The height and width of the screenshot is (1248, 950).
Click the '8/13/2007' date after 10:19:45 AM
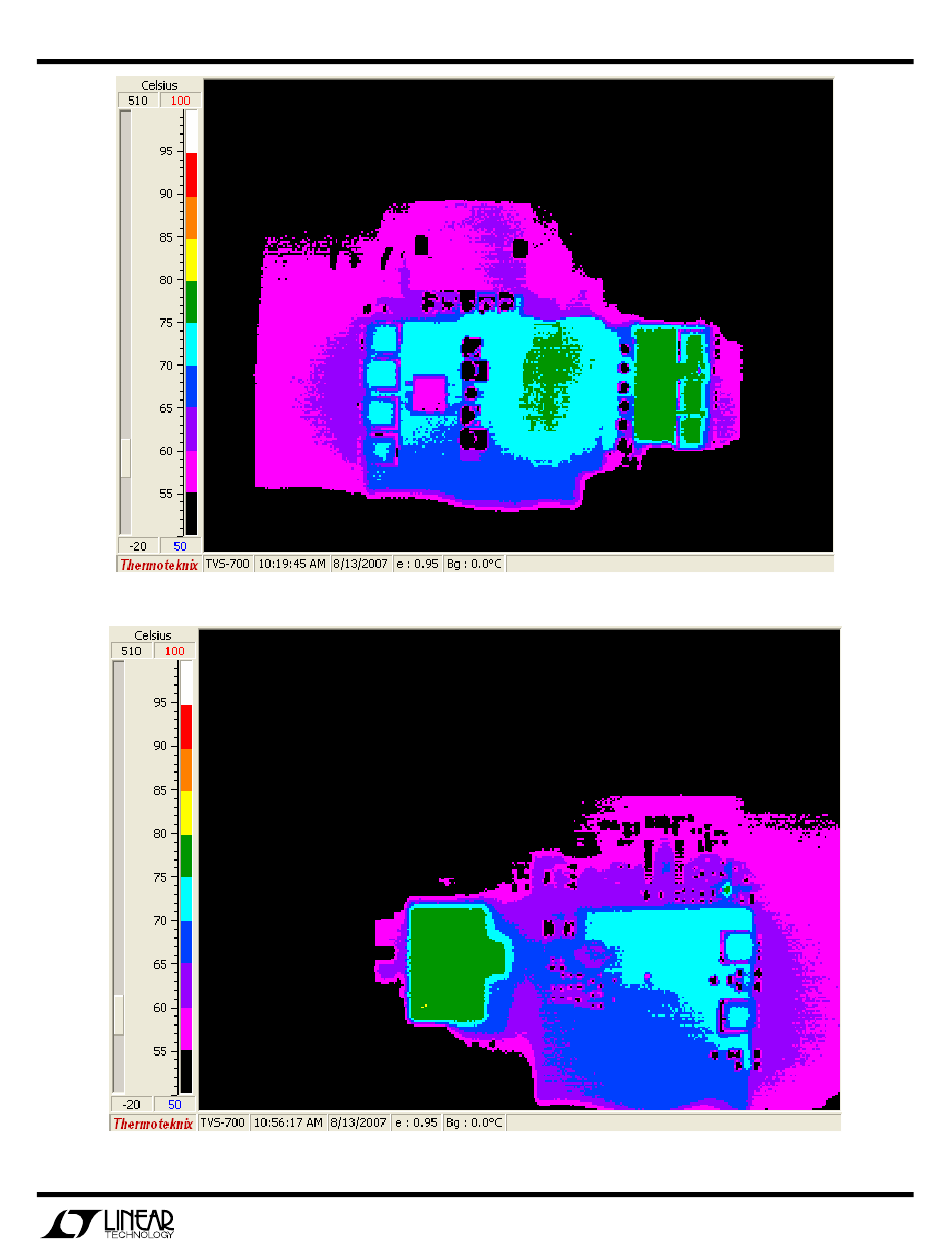pyautogui.click(x=360, y=564)
